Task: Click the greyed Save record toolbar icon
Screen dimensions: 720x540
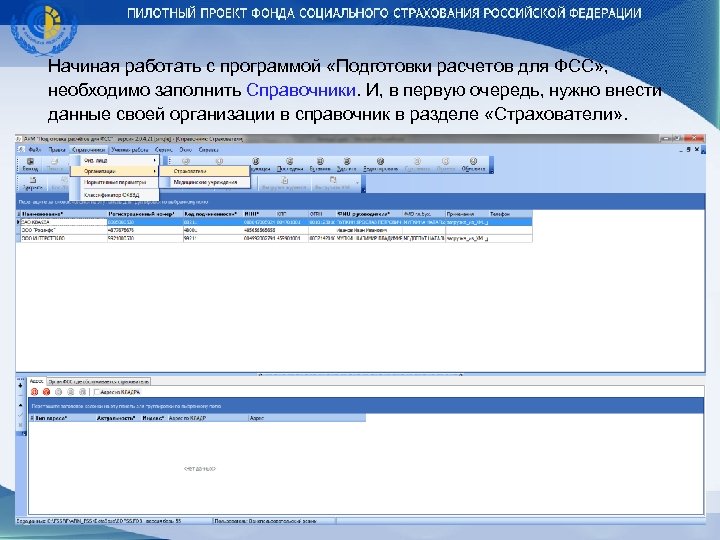Action: 417,164
